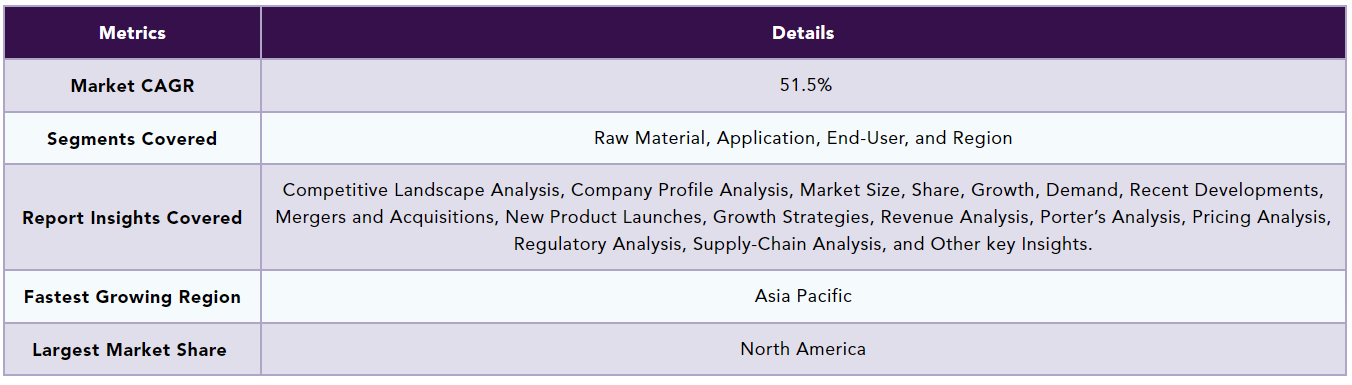
Task: Select the Market CAGR row label
Action: point(132,86)
